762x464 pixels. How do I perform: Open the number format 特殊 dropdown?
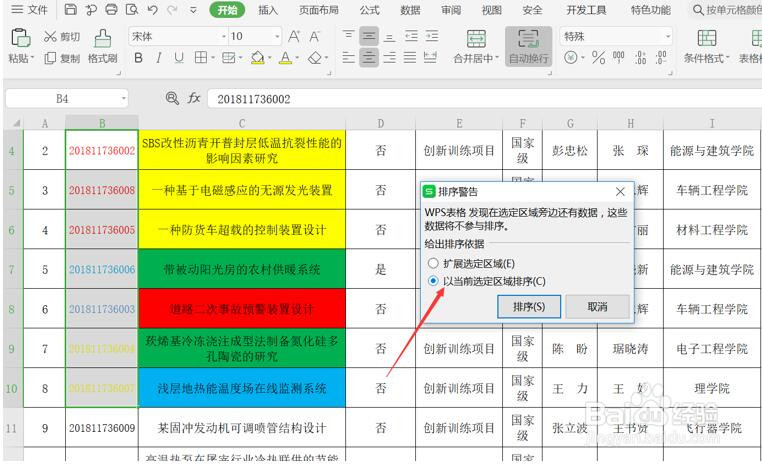(668, 36)
